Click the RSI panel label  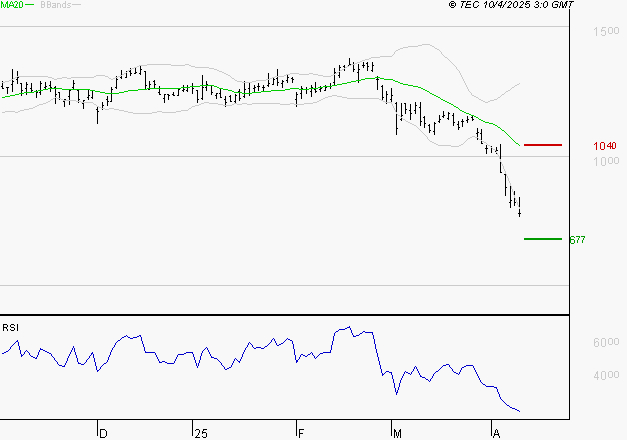tap(10, 327)
